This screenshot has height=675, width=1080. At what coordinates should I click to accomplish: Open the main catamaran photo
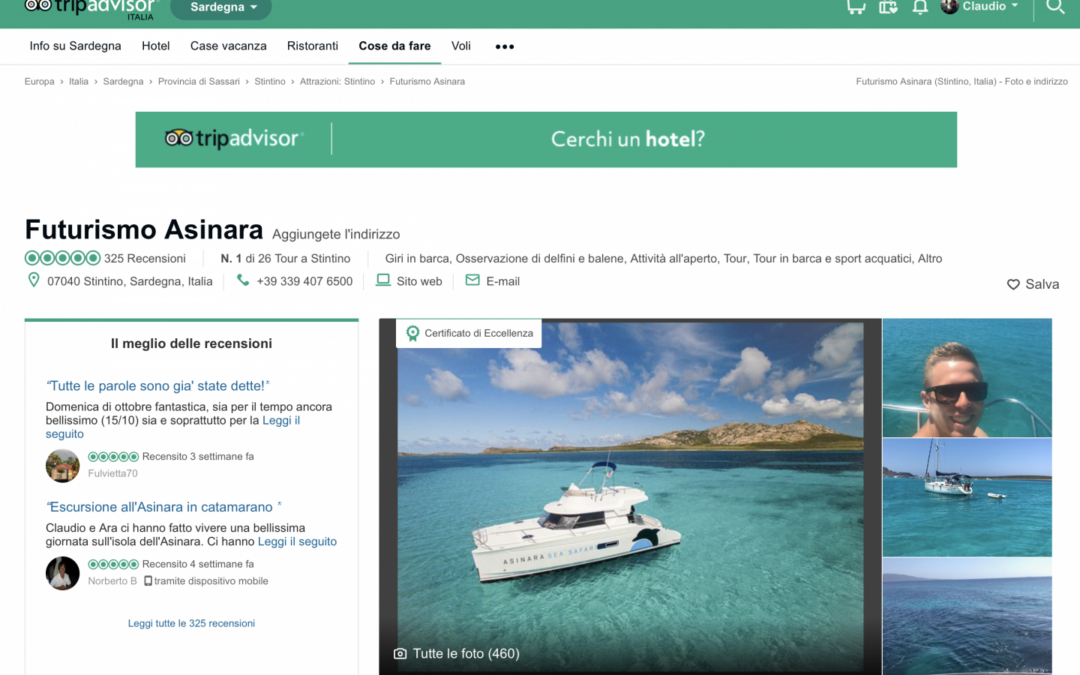pos(630,496)
